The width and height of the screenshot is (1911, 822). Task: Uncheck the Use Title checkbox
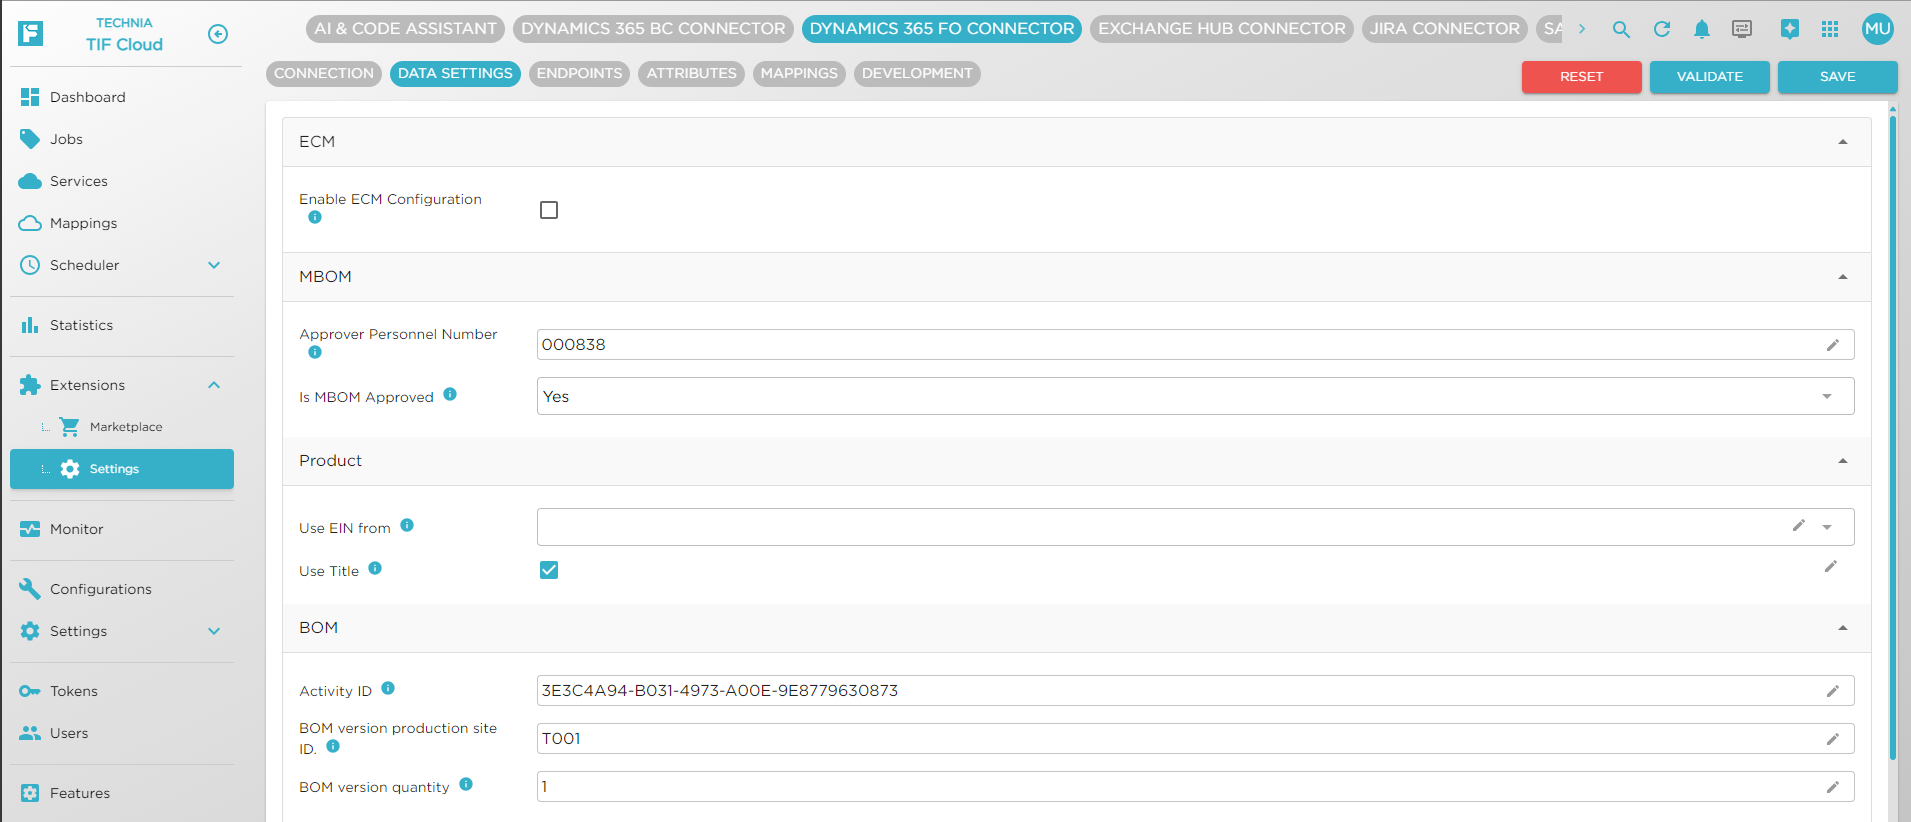pos(549,570)
